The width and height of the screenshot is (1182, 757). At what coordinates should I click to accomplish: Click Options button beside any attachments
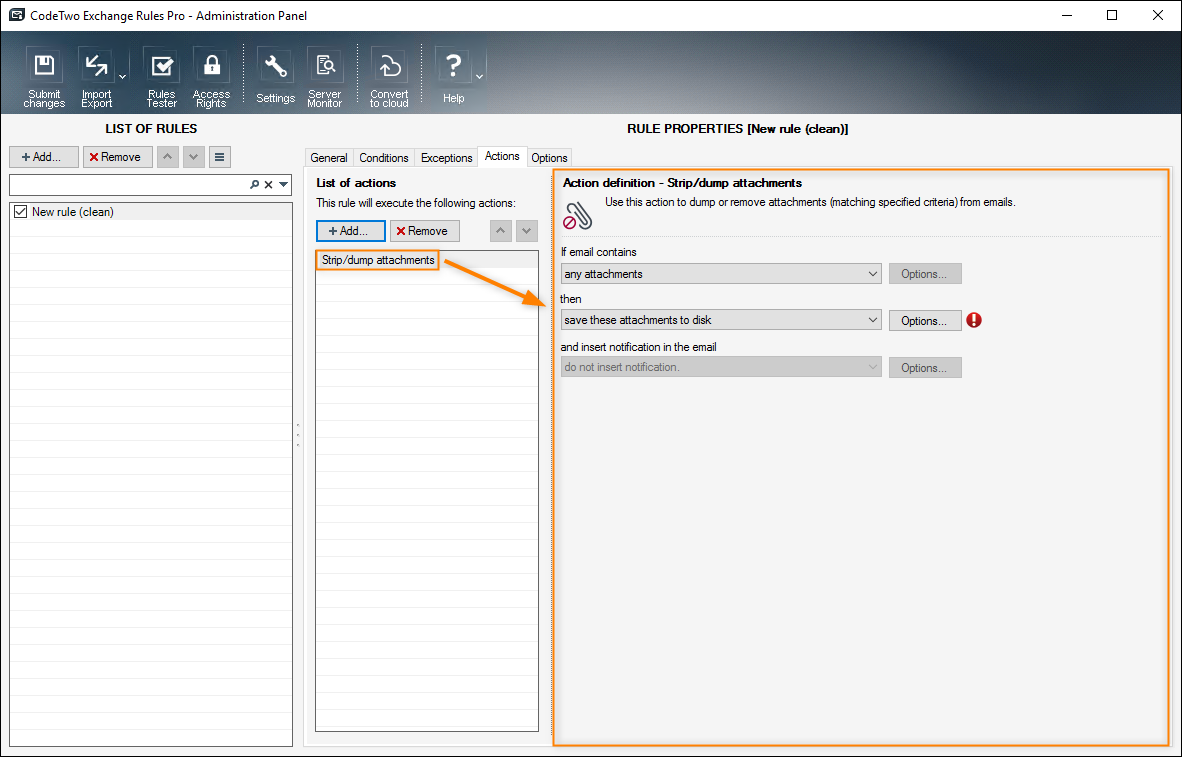(925, 274)
